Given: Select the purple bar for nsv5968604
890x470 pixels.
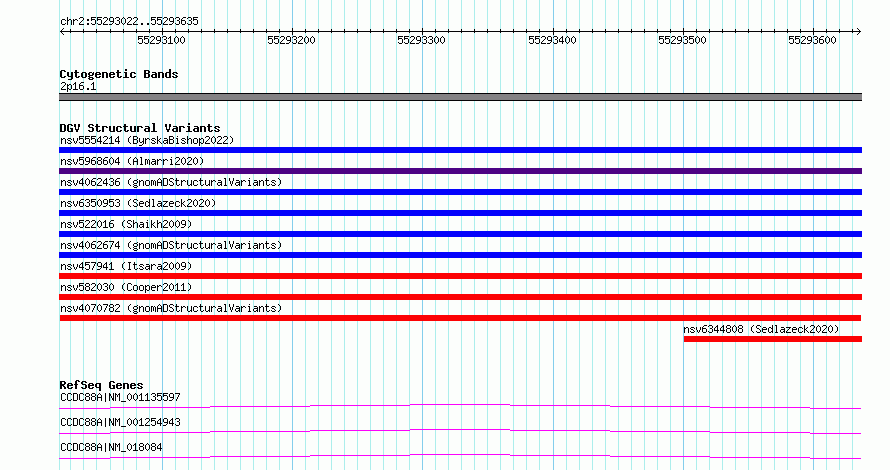Looking at the screenshot, I should tap(460, 171).
